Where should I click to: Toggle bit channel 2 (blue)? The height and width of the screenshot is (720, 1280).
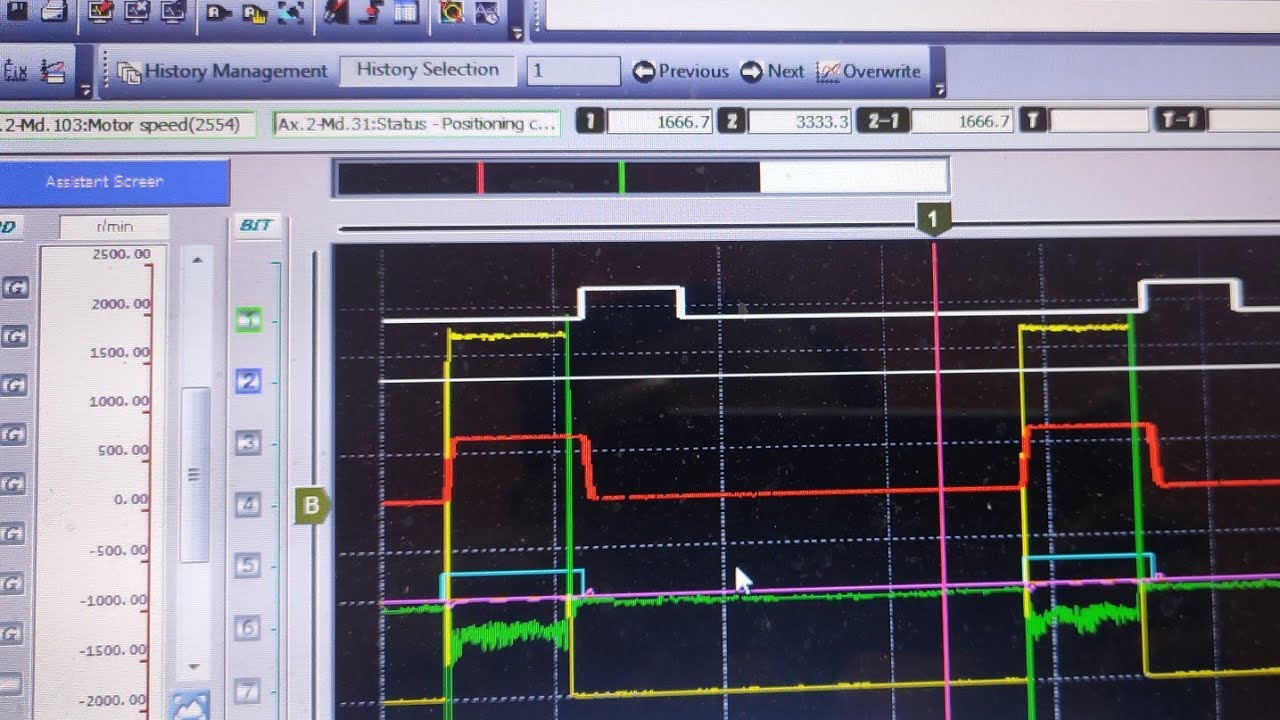pos(248,381)
